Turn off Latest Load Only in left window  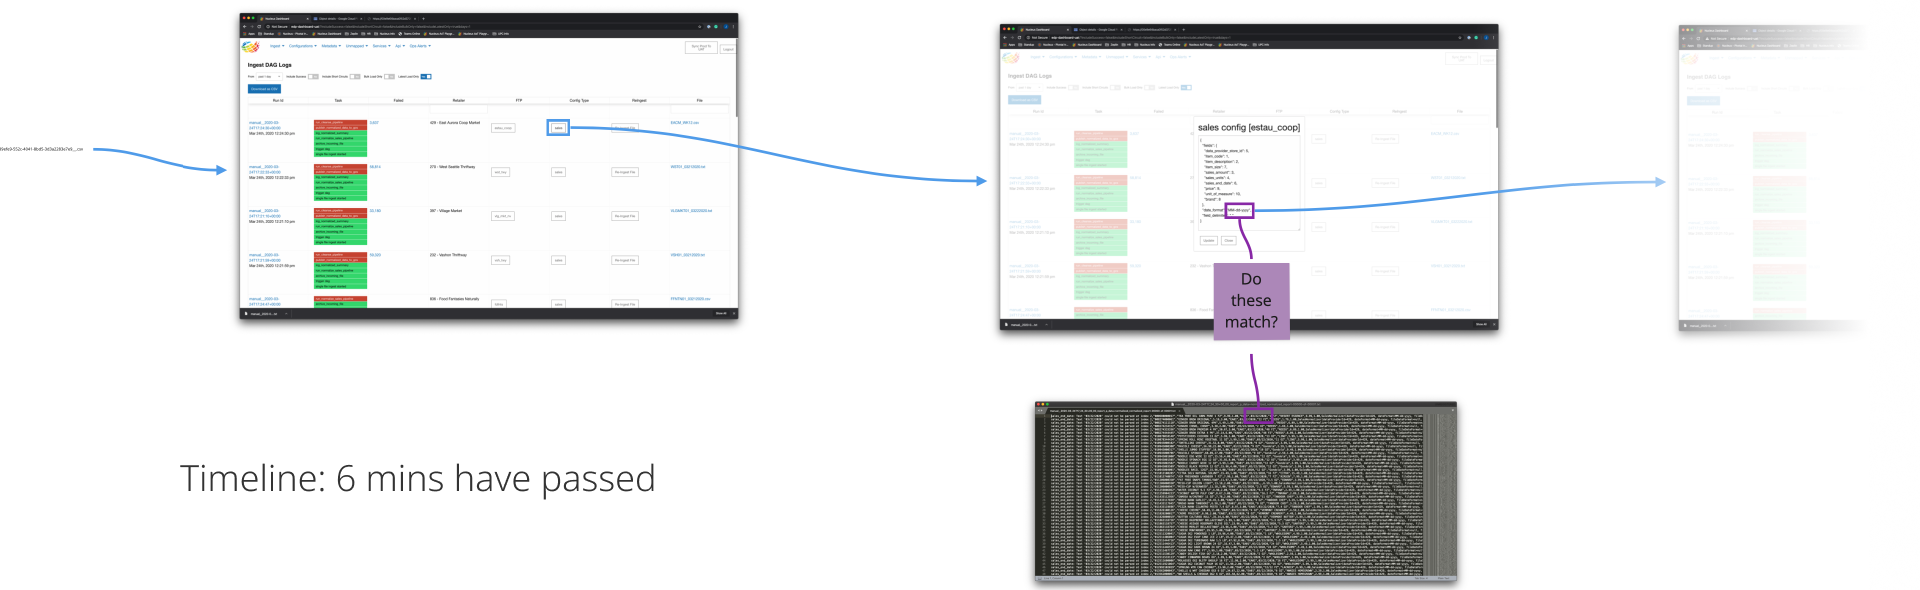tap(426, 77)
